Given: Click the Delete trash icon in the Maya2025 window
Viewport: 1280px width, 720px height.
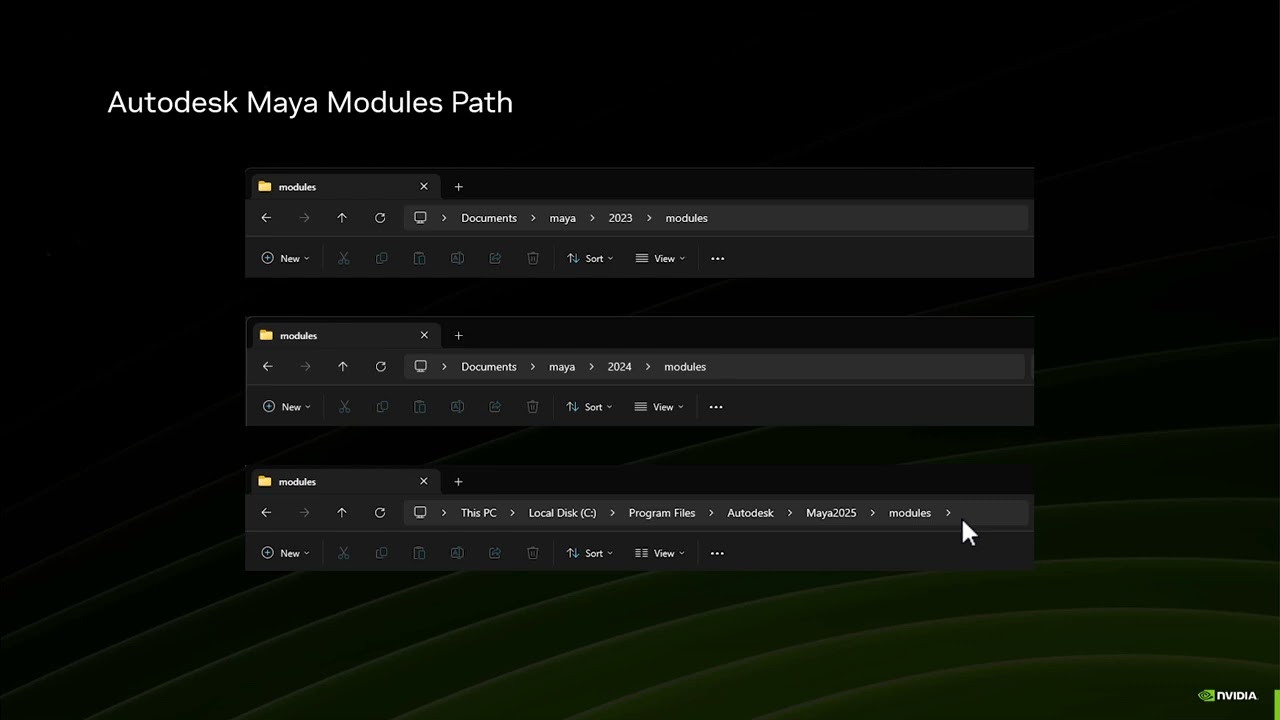Looking at the screenshot, I should pos(533,553).
